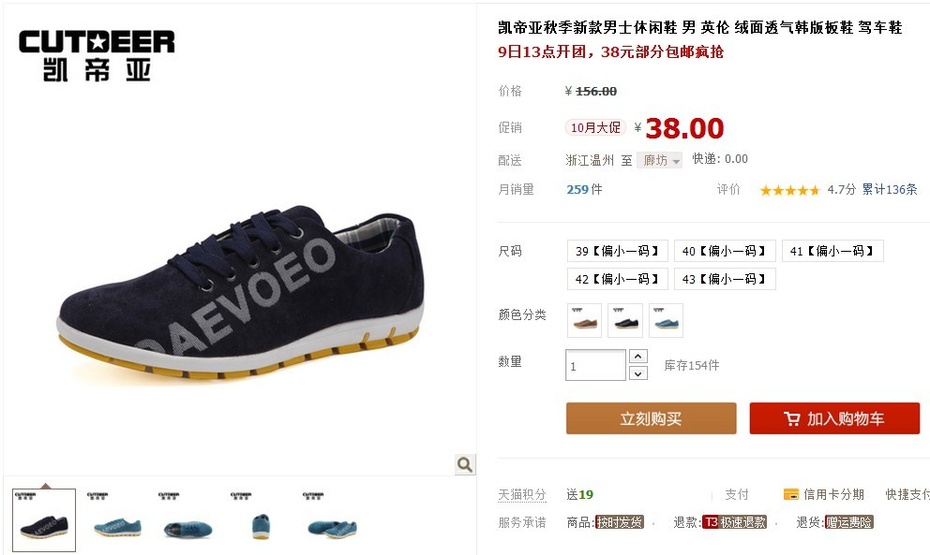Select size 43 option

(725, 279)
